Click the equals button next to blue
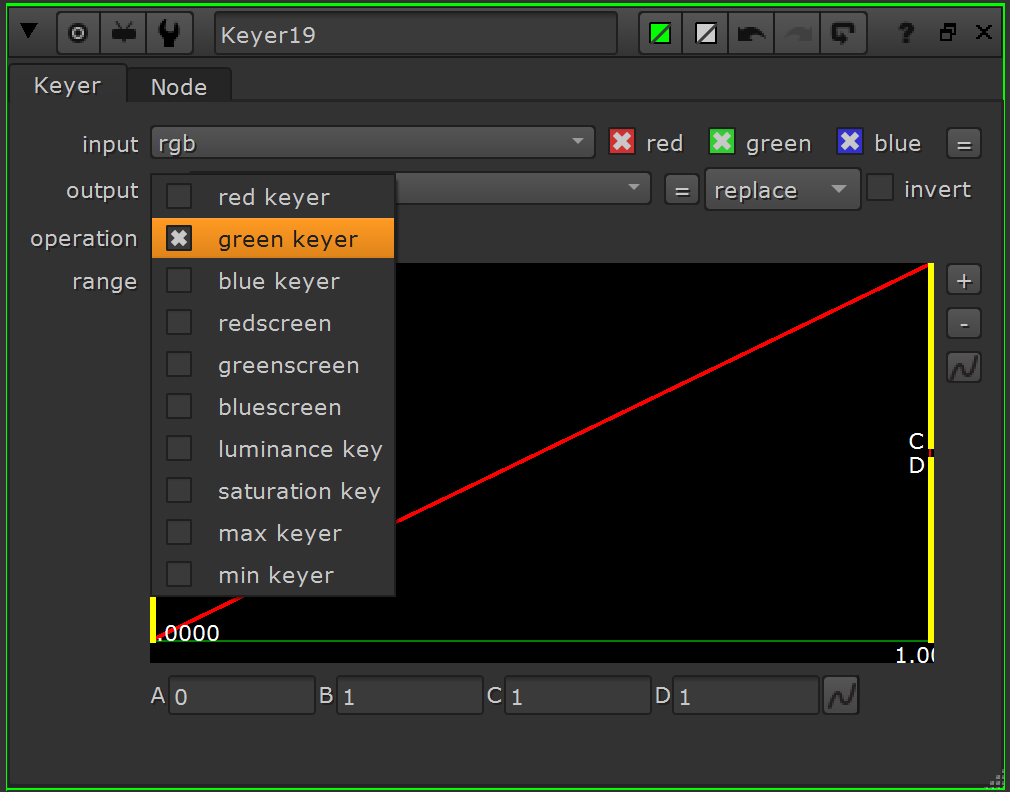The width and height of the screenshot is (1010, 792). pyautogui.click(x=964, y=144)
